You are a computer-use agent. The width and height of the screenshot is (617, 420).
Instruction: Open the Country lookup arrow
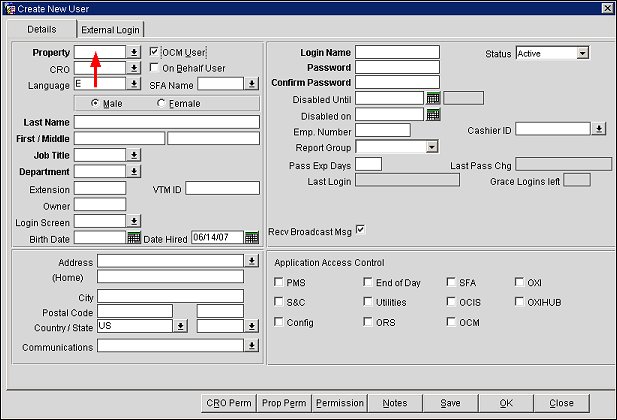click(x=181, y=326)
